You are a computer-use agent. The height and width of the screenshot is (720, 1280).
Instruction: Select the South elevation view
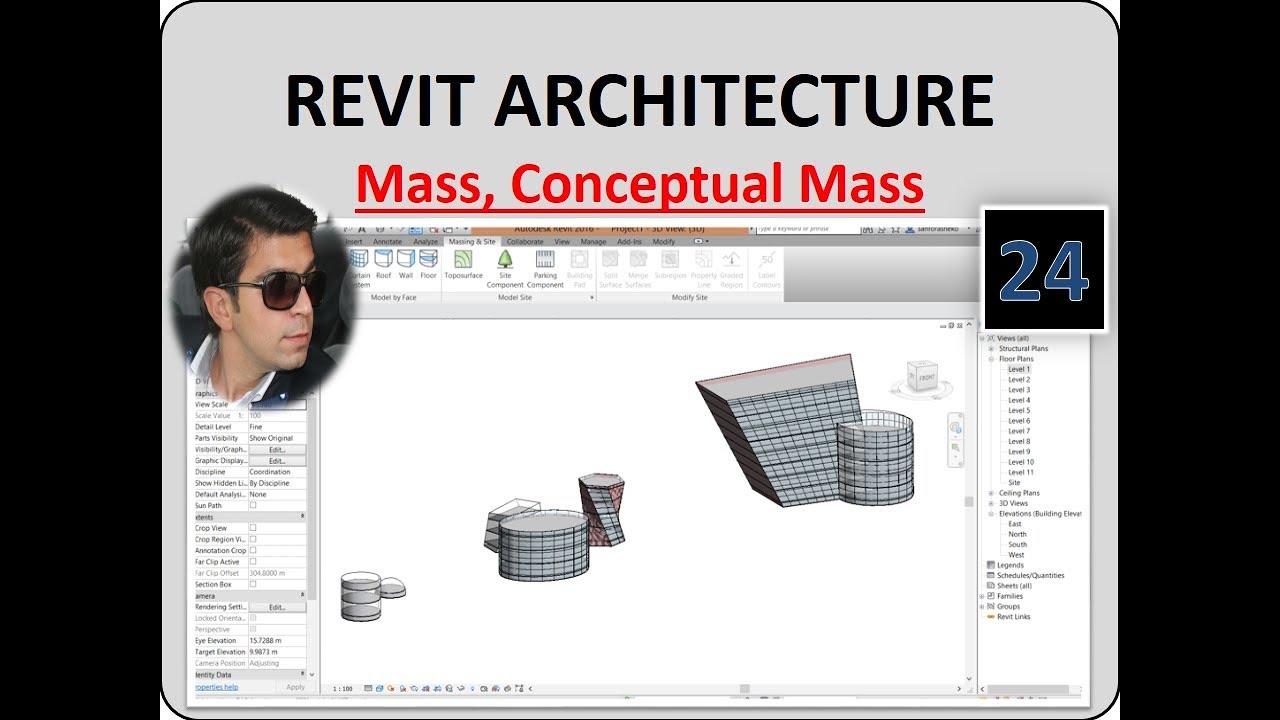(1017, 544)
